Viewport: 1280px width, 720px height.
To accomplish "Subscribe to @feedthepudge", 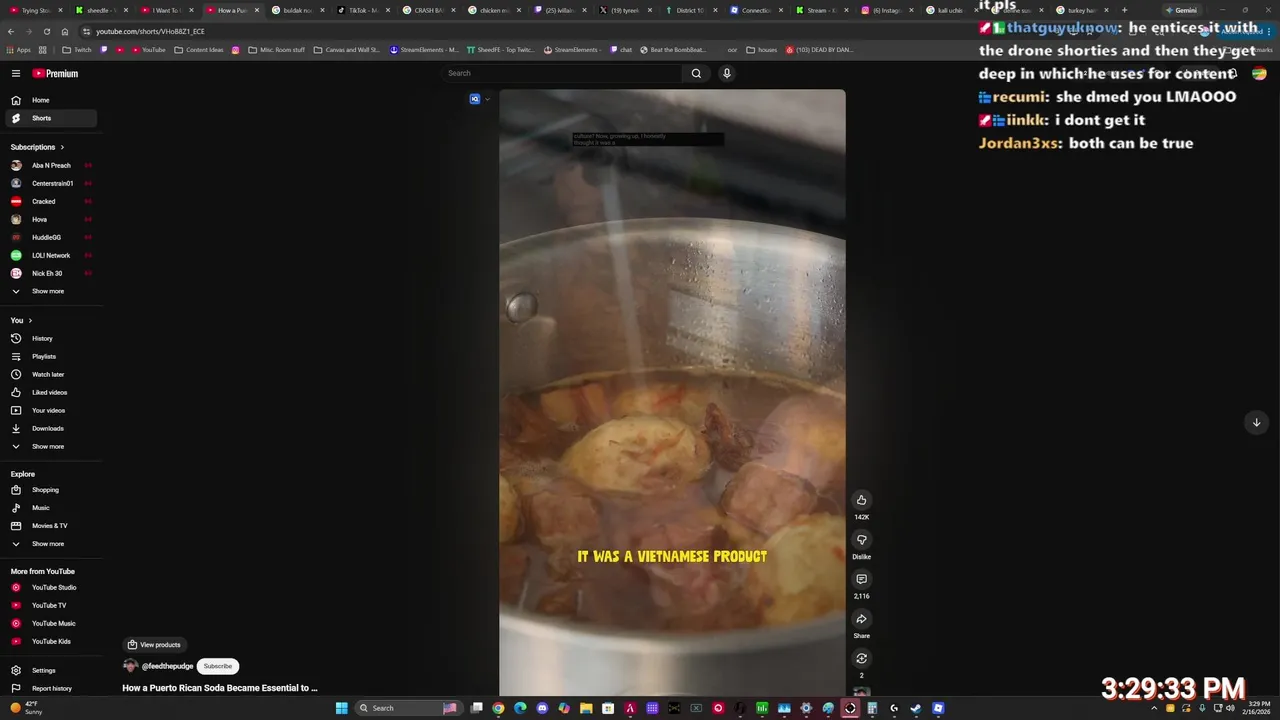I will coord(217,666).
